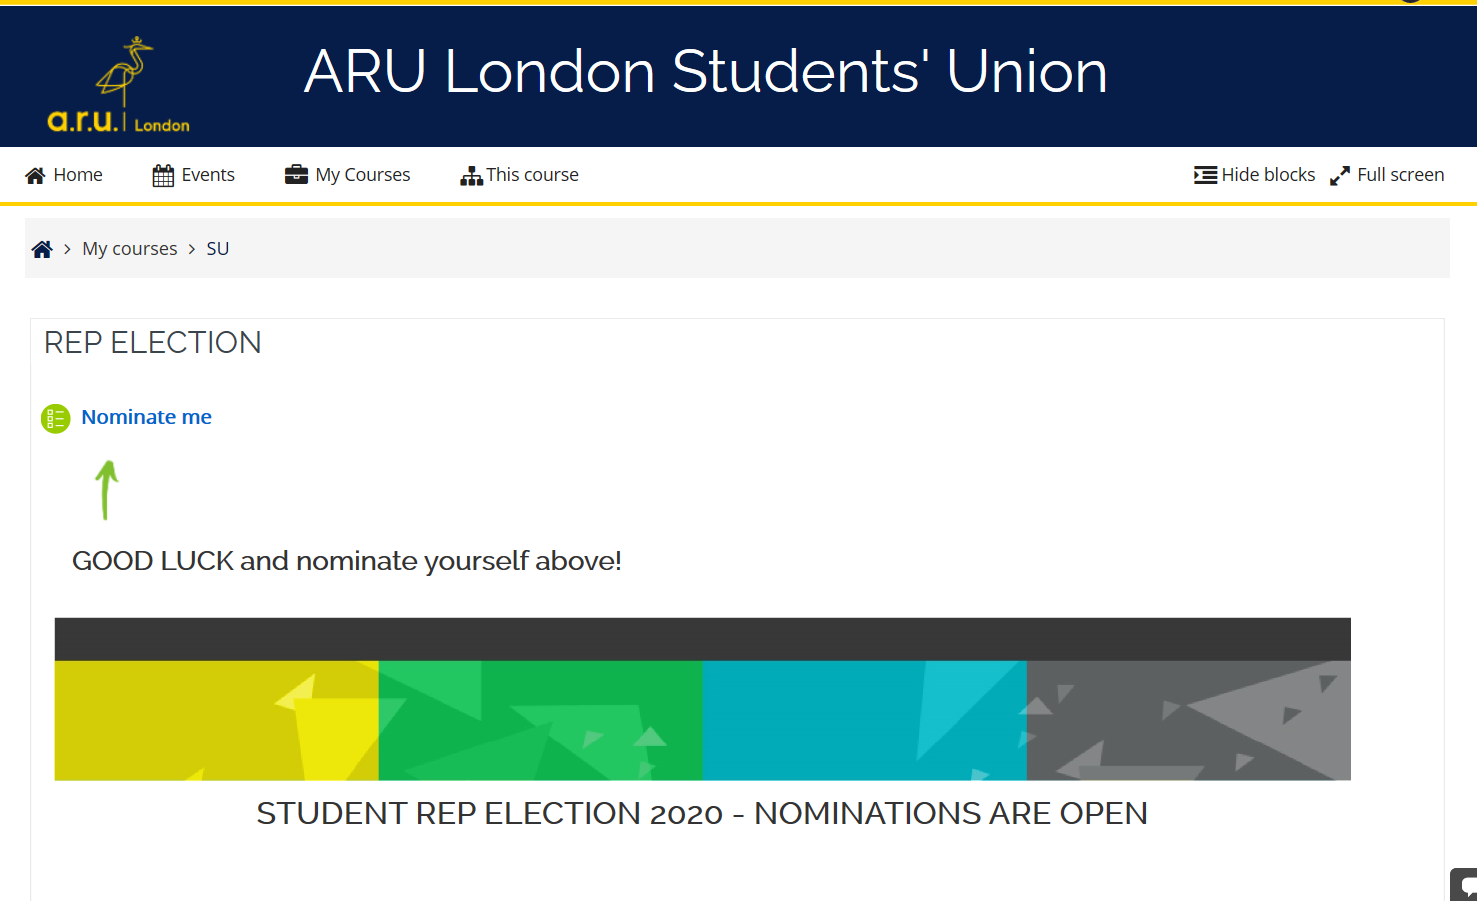This screenshot has height=901, width=1477.
Task: Click the Events calendar icon
Action: click(163, 176)
